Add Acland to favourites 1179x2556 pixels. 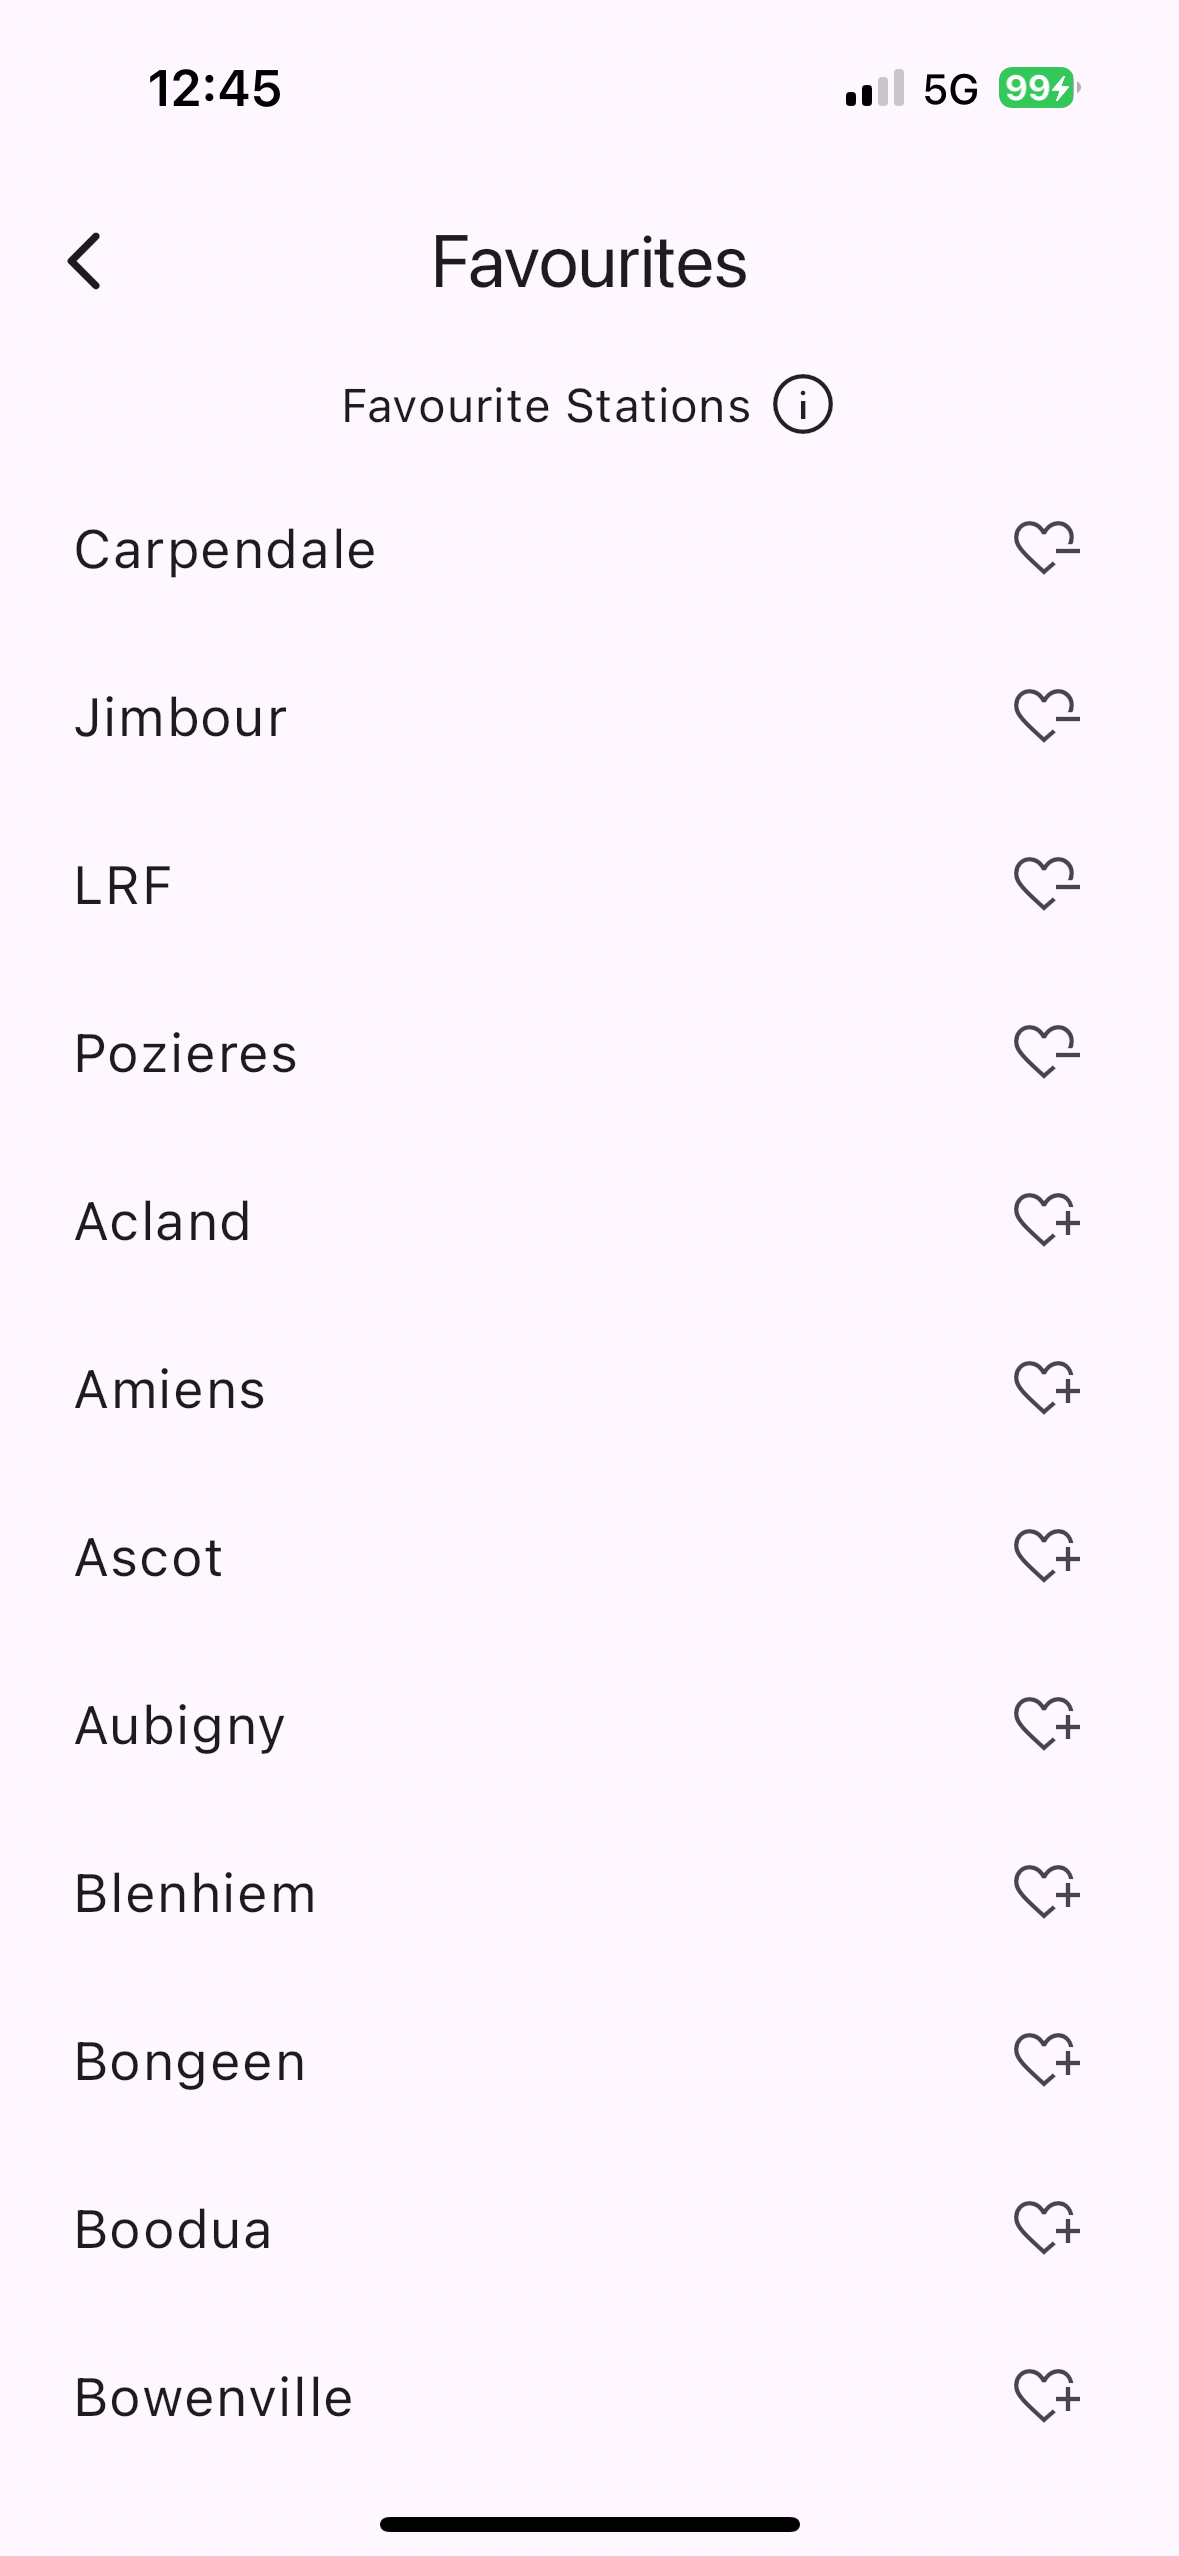coord(1046,1220)
